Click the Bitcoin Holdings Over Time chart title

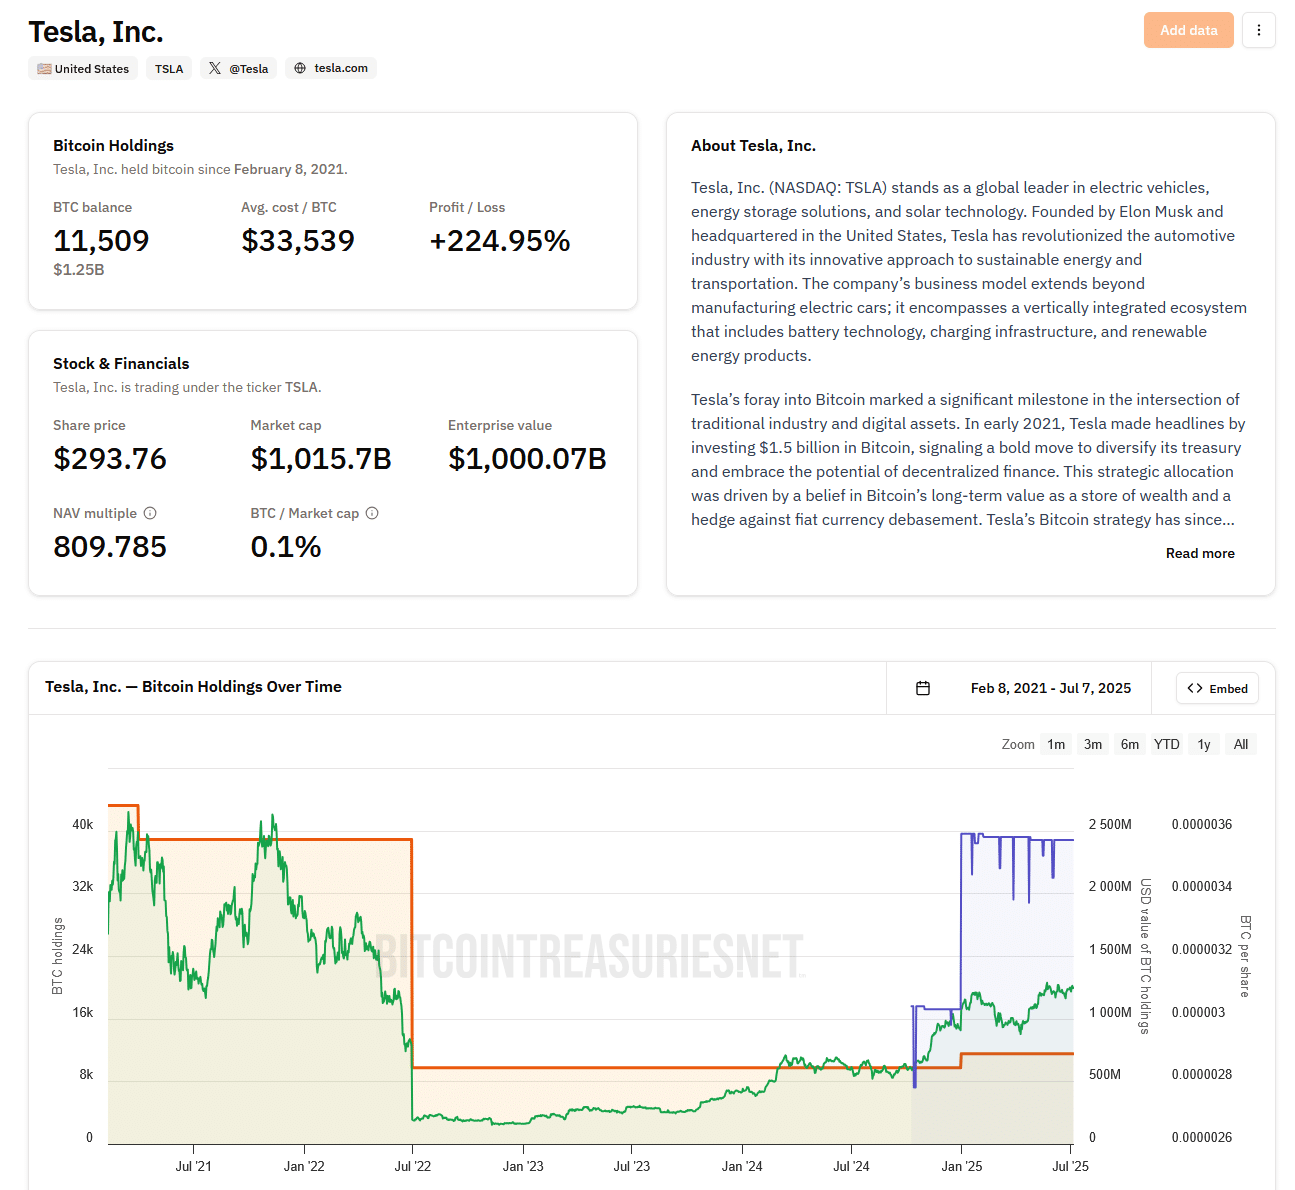[x=193, y=687]
